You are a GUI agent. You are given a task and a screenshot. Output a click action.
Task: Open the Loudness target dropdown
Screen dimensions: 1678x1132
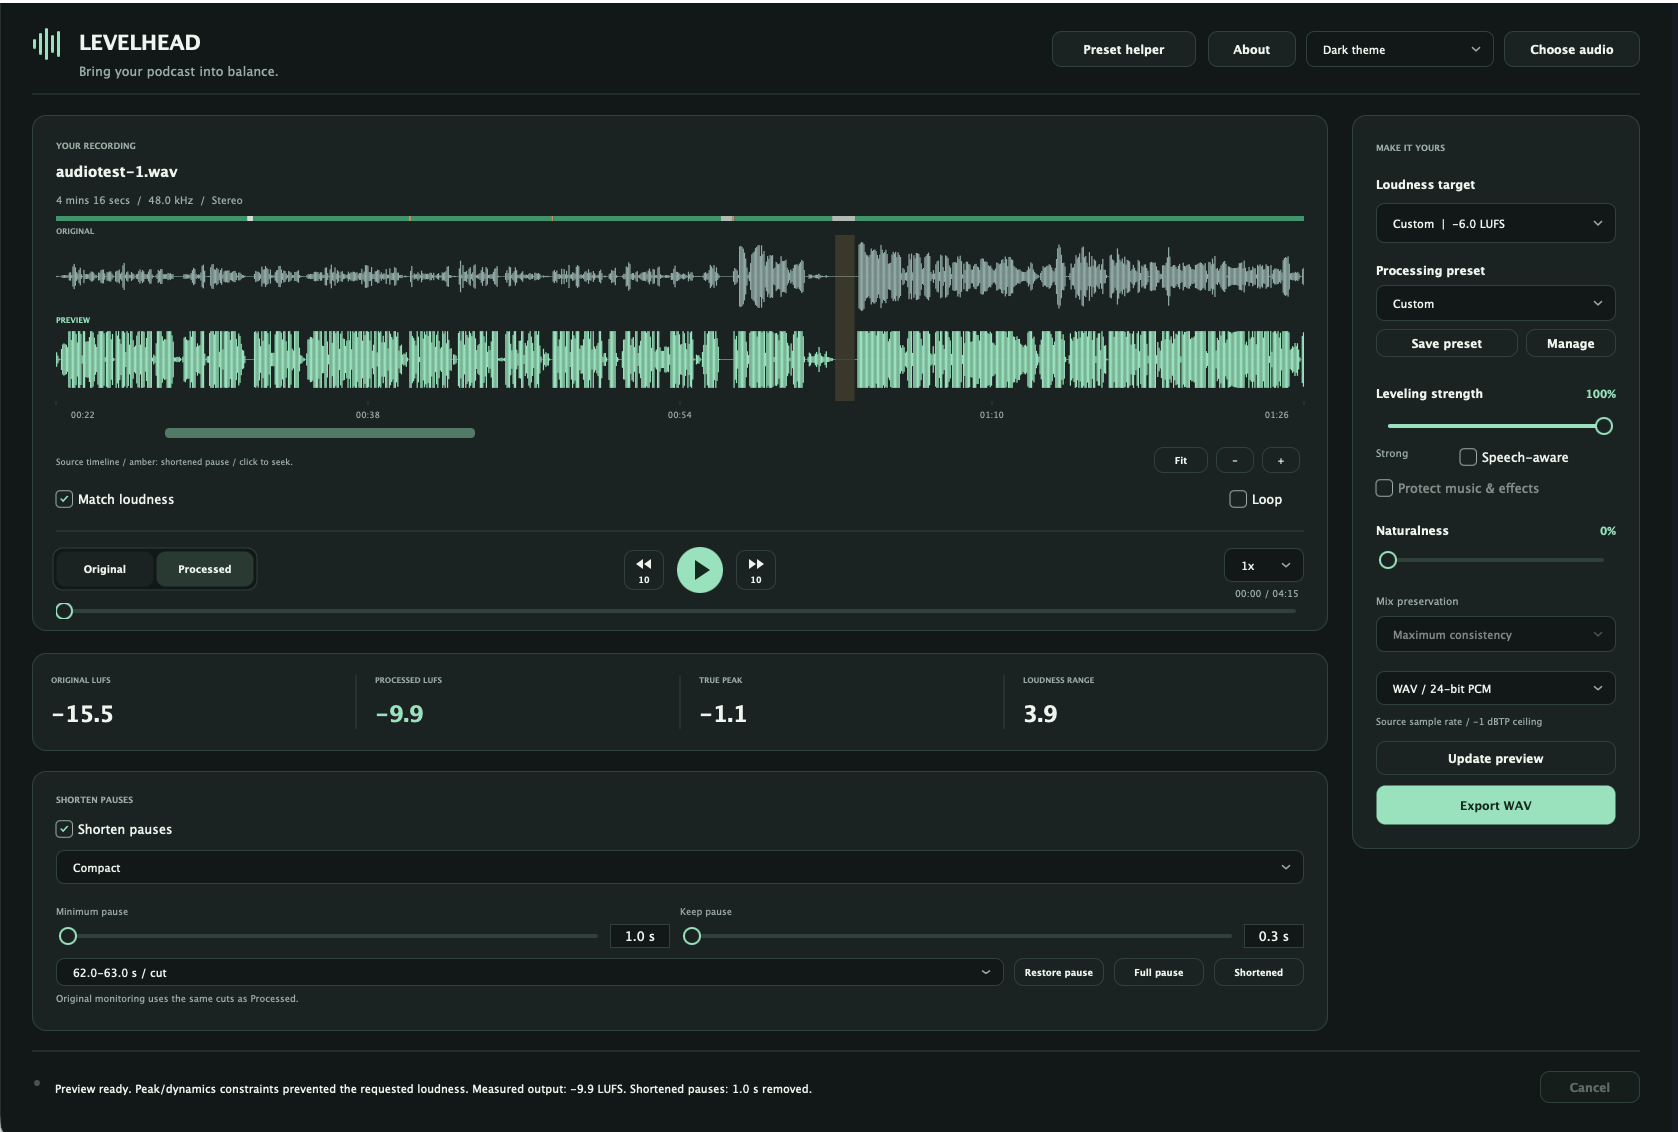(x=1496, y=223)
